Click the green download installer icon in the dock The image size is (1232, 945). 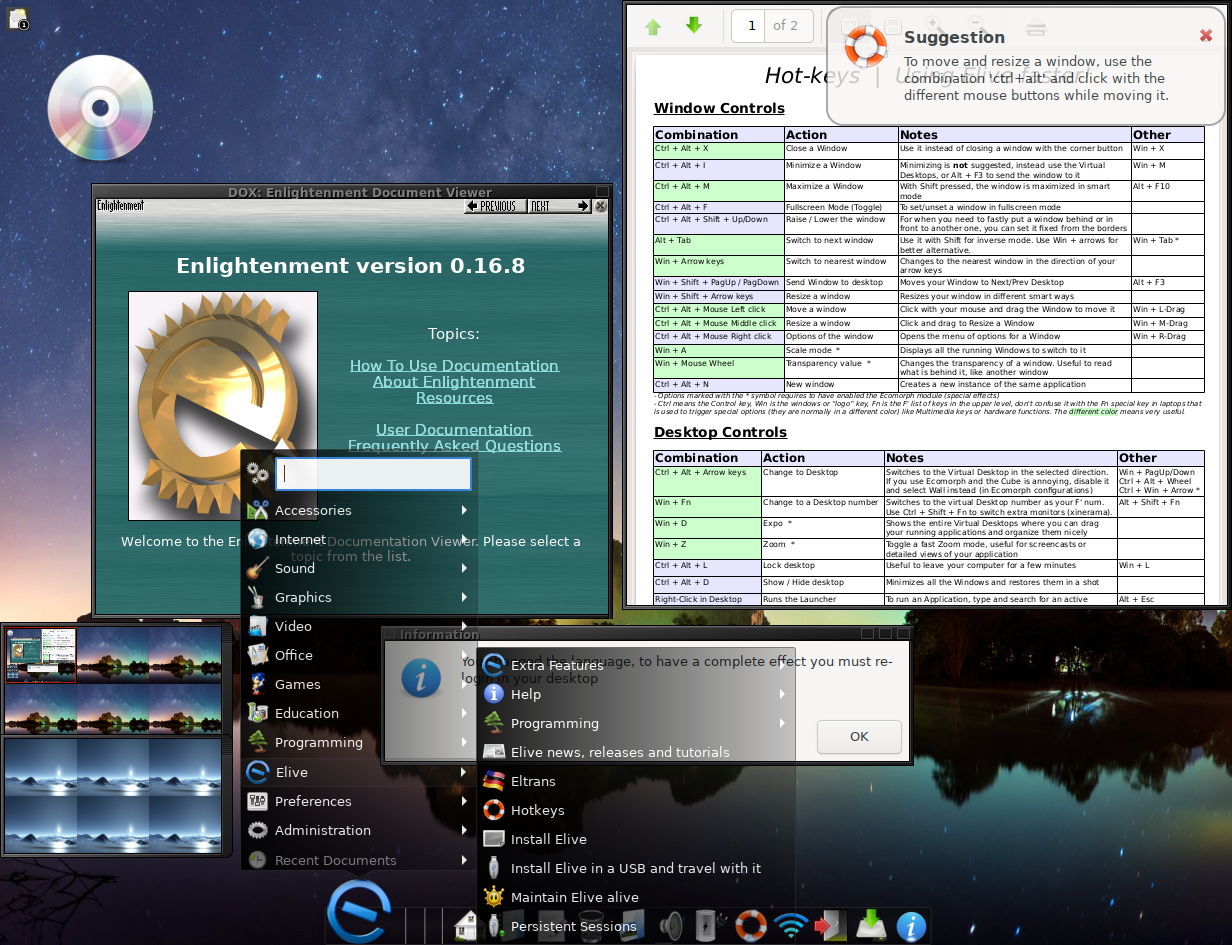(x=871, y=925)
